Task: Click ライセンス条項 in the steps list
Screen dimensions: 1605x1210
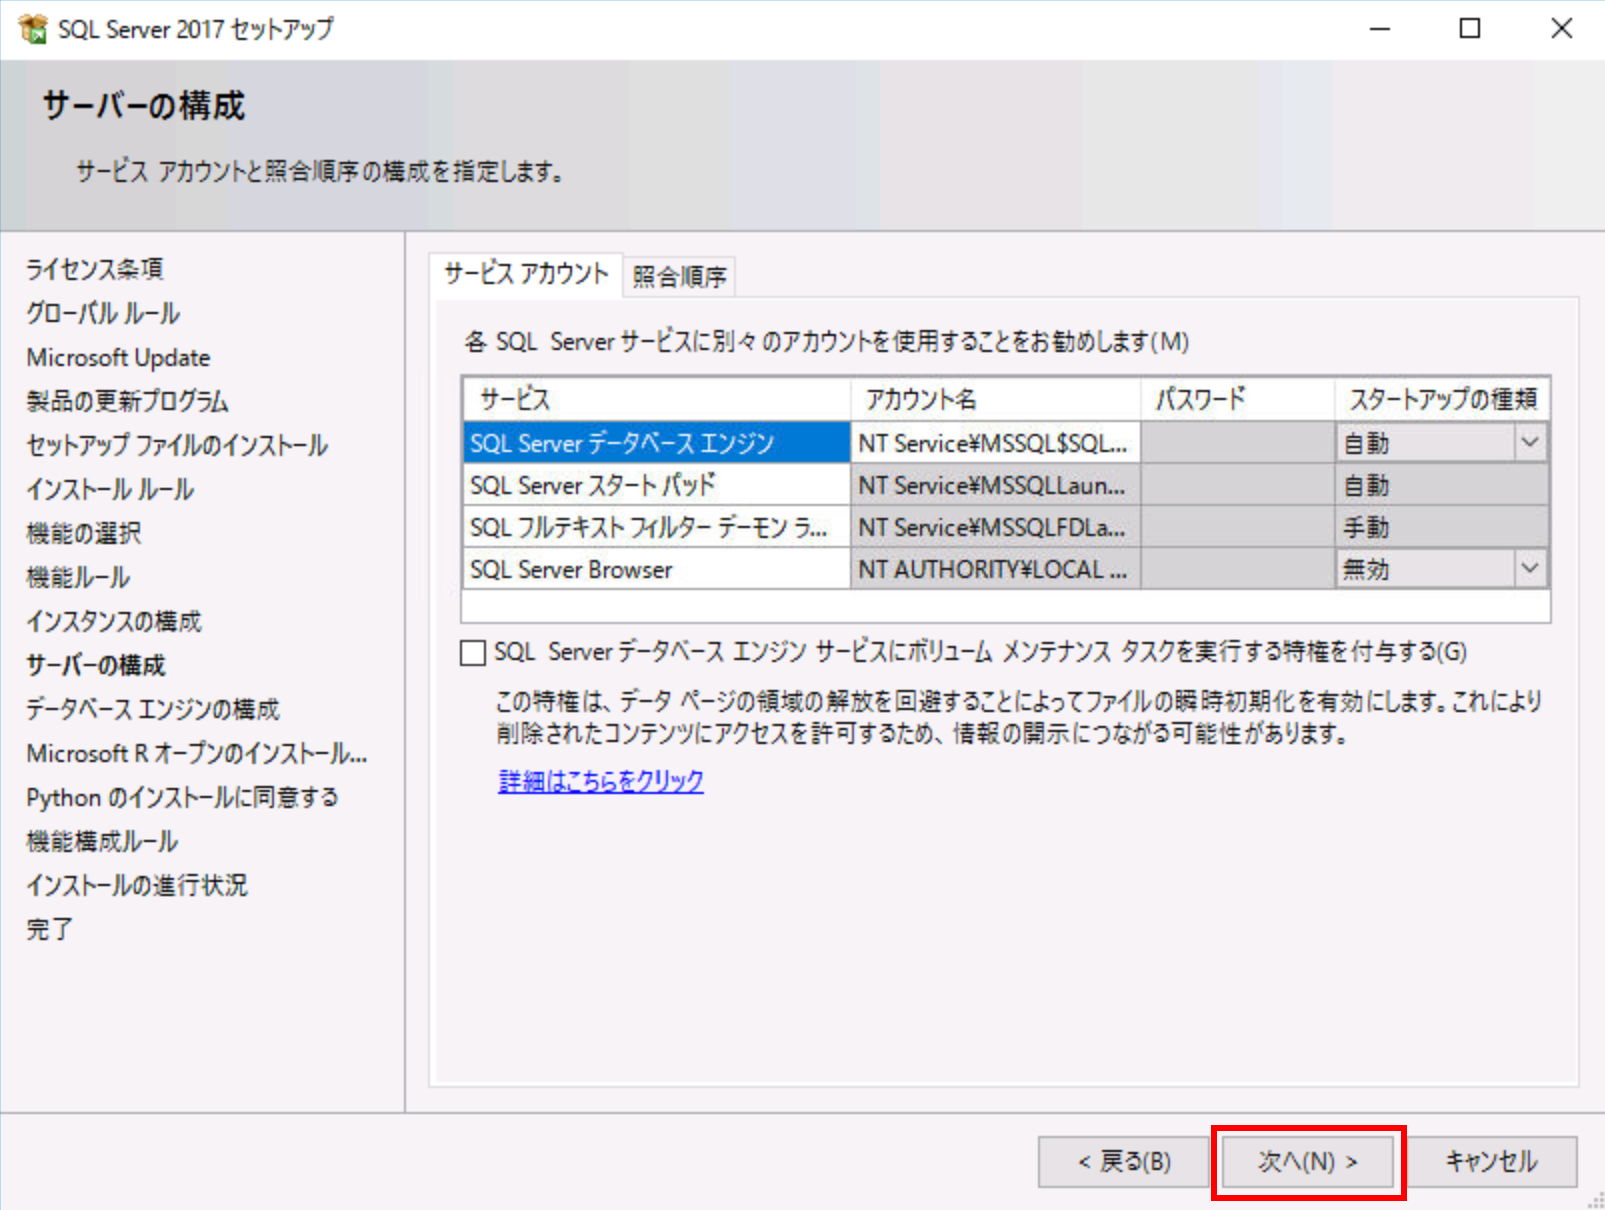Action: click(95, 269)
